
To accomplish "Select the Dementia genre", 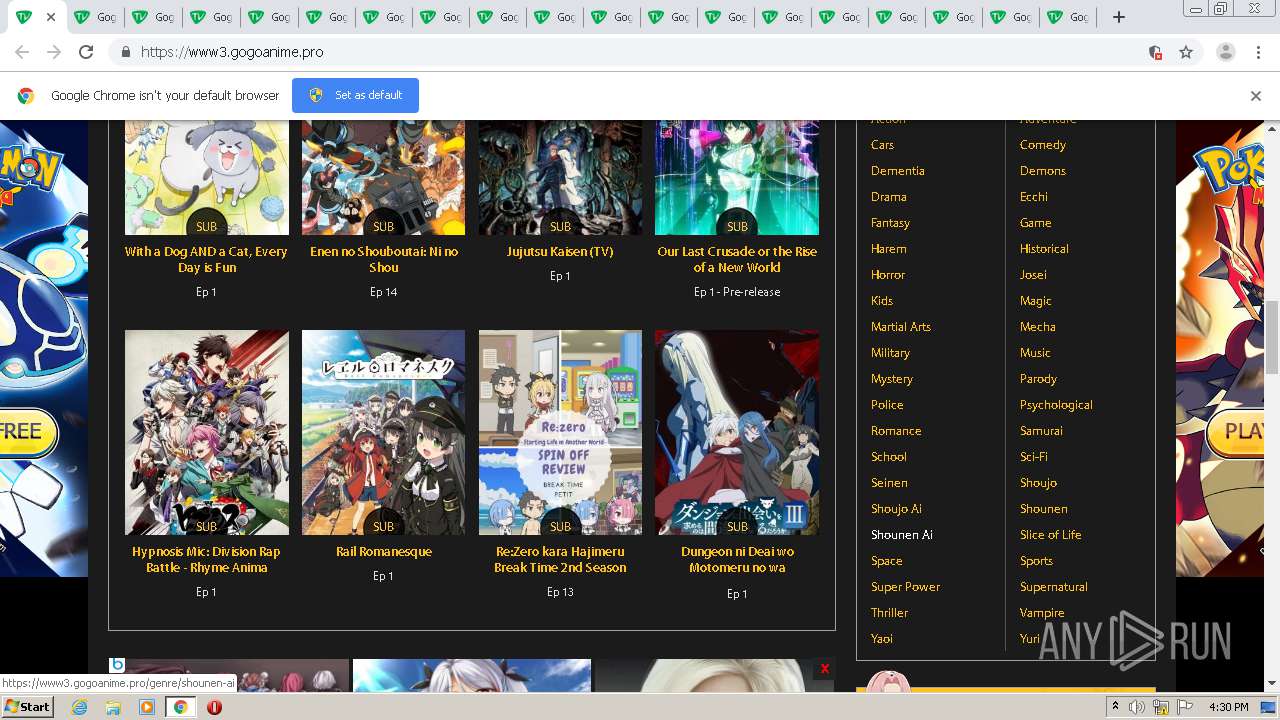I will (897, 171).
